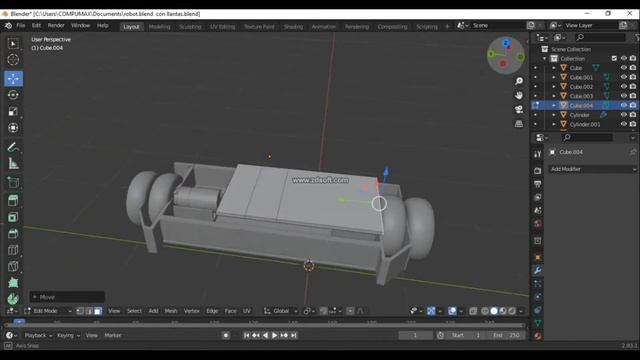Disable Cube.004 in renders via camera icon
Viewport: 640px width, 360px height.
633,105
